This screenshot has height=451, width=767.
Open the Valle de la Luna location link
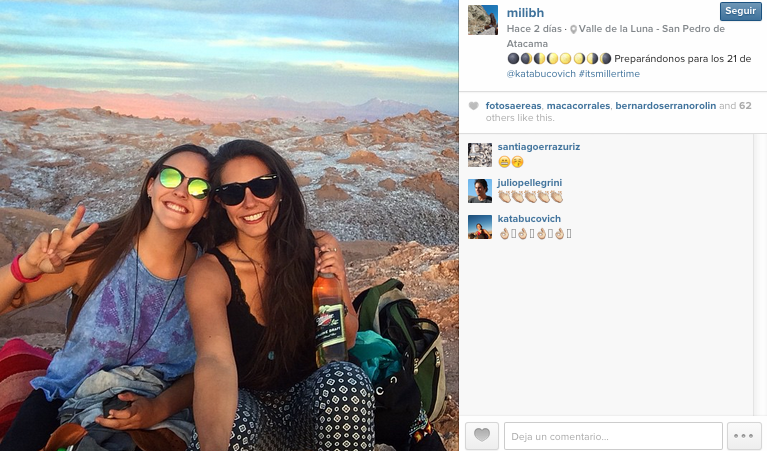click(x=615, y=36)
